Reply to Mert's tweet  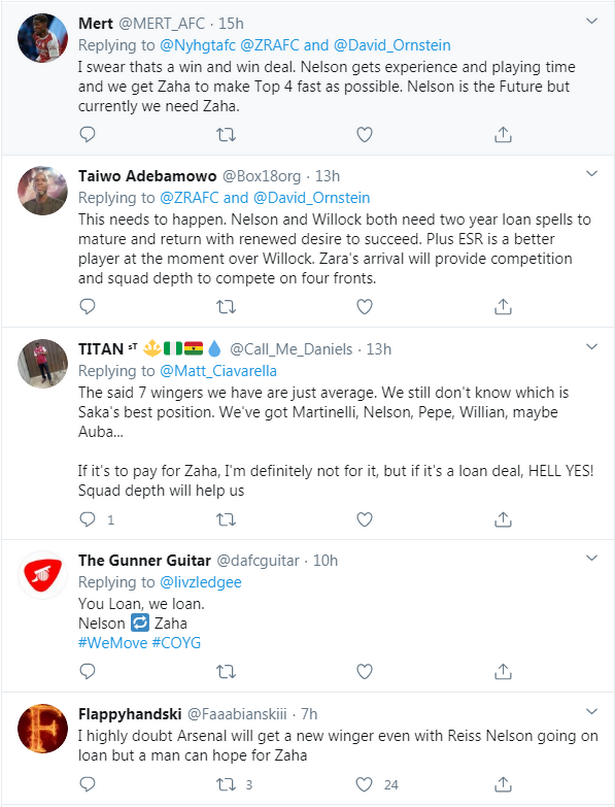pos(87,134)
